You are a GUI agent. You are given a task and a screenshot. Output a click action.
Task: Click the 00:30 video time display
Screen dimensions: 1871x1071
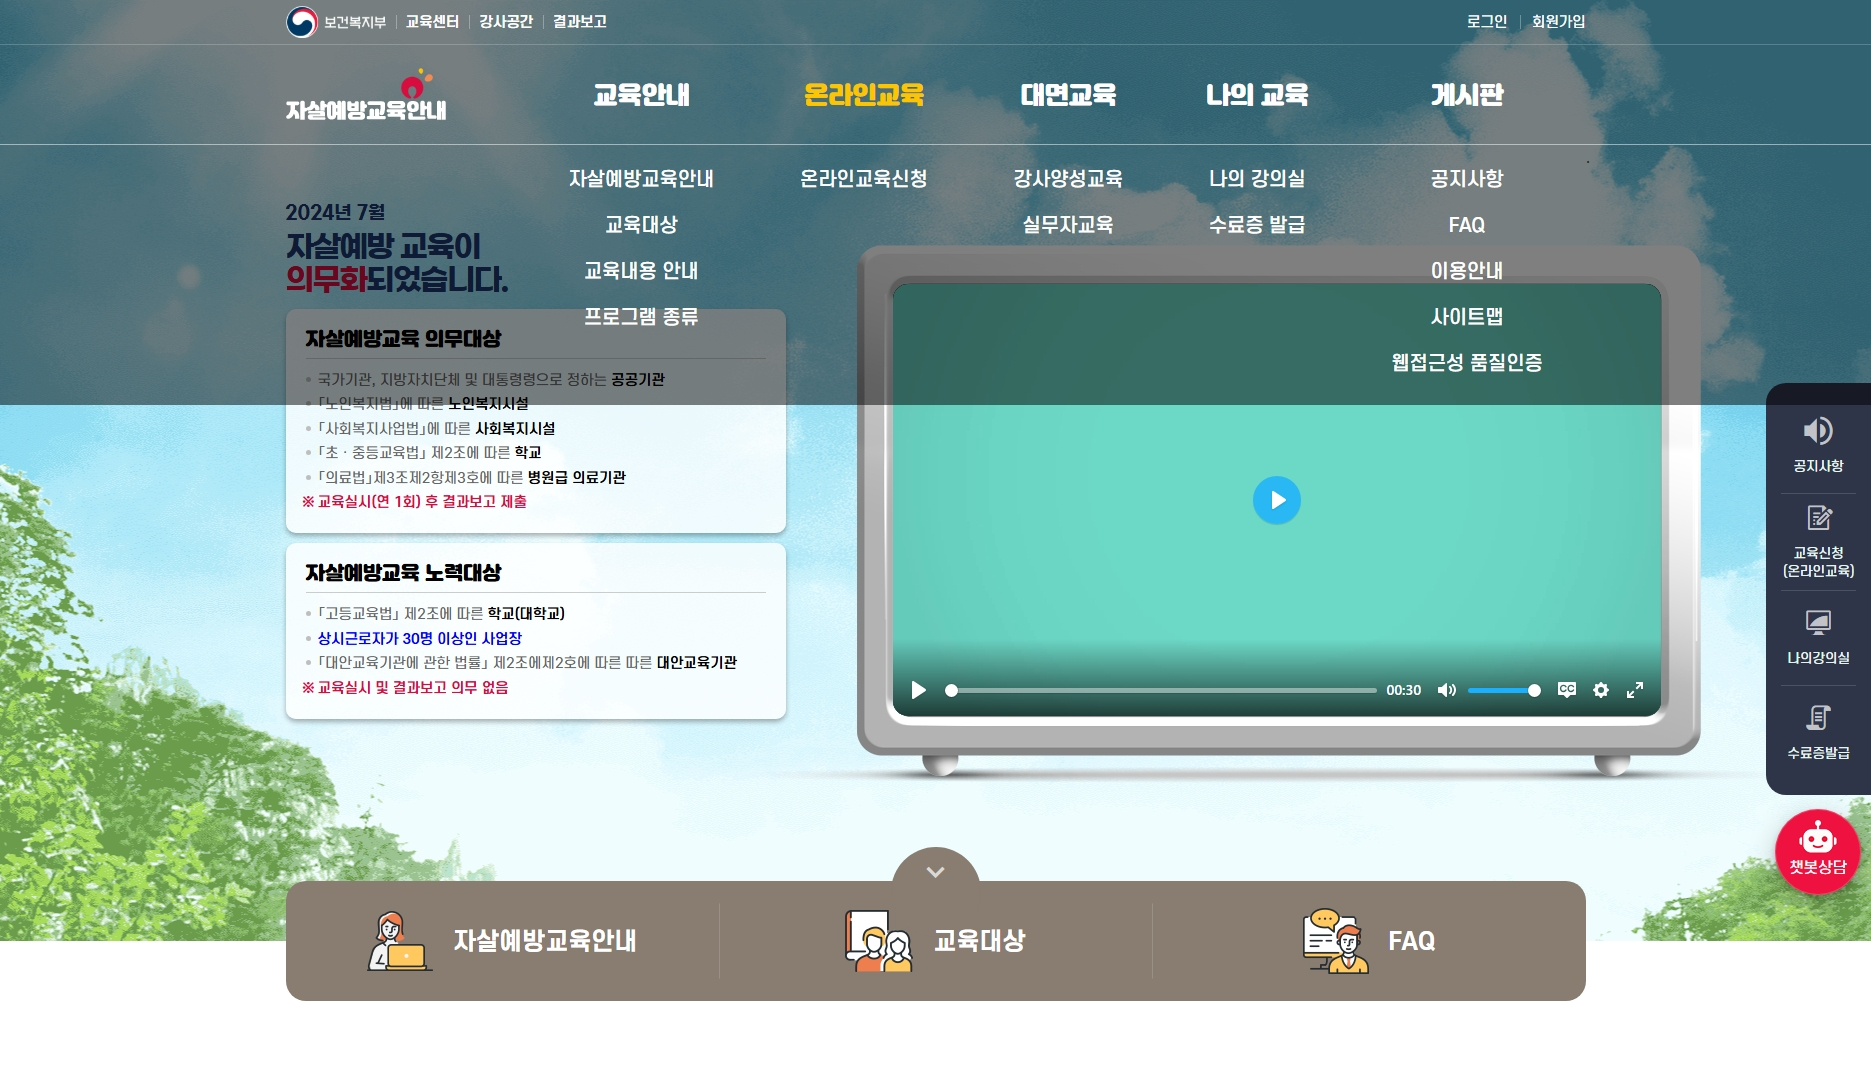(x=1404, y=690)
